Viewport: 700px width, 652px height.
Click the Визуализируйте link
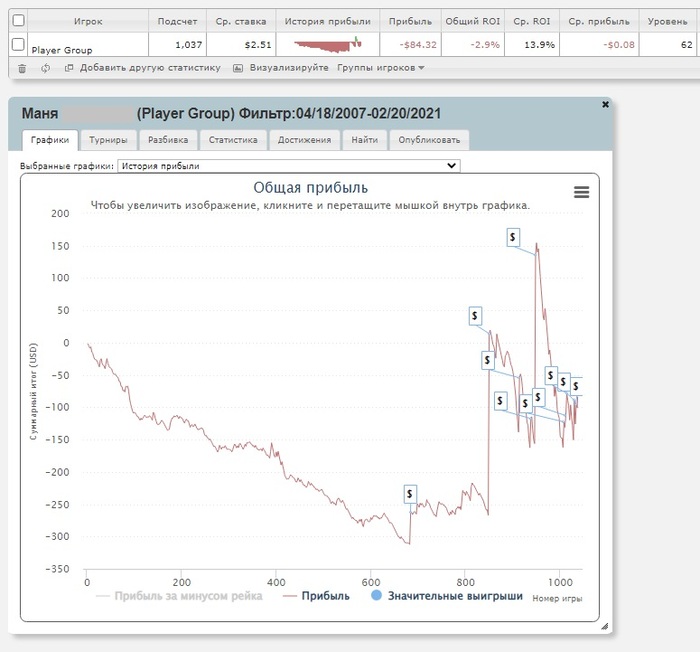tap(289, 68)
